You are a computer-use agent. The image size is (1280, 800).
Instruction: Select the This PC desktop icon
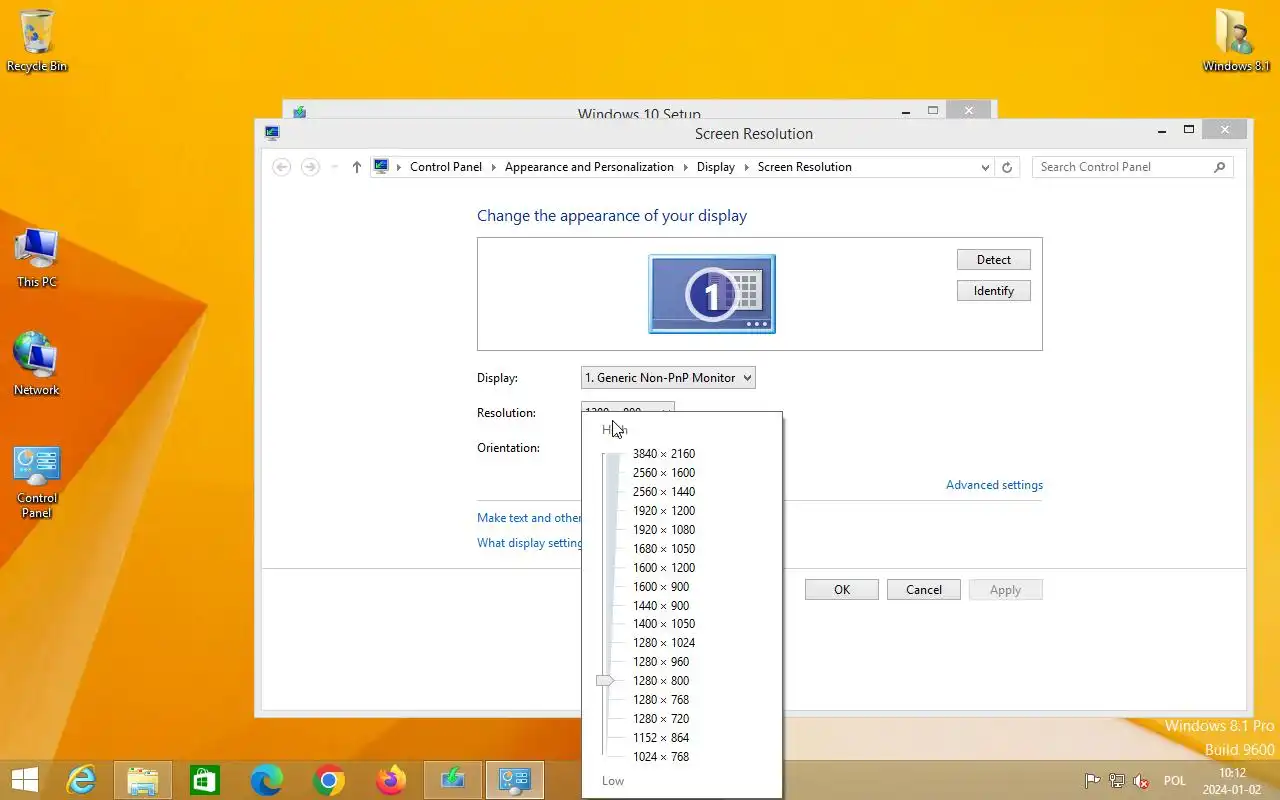point(37,258)
